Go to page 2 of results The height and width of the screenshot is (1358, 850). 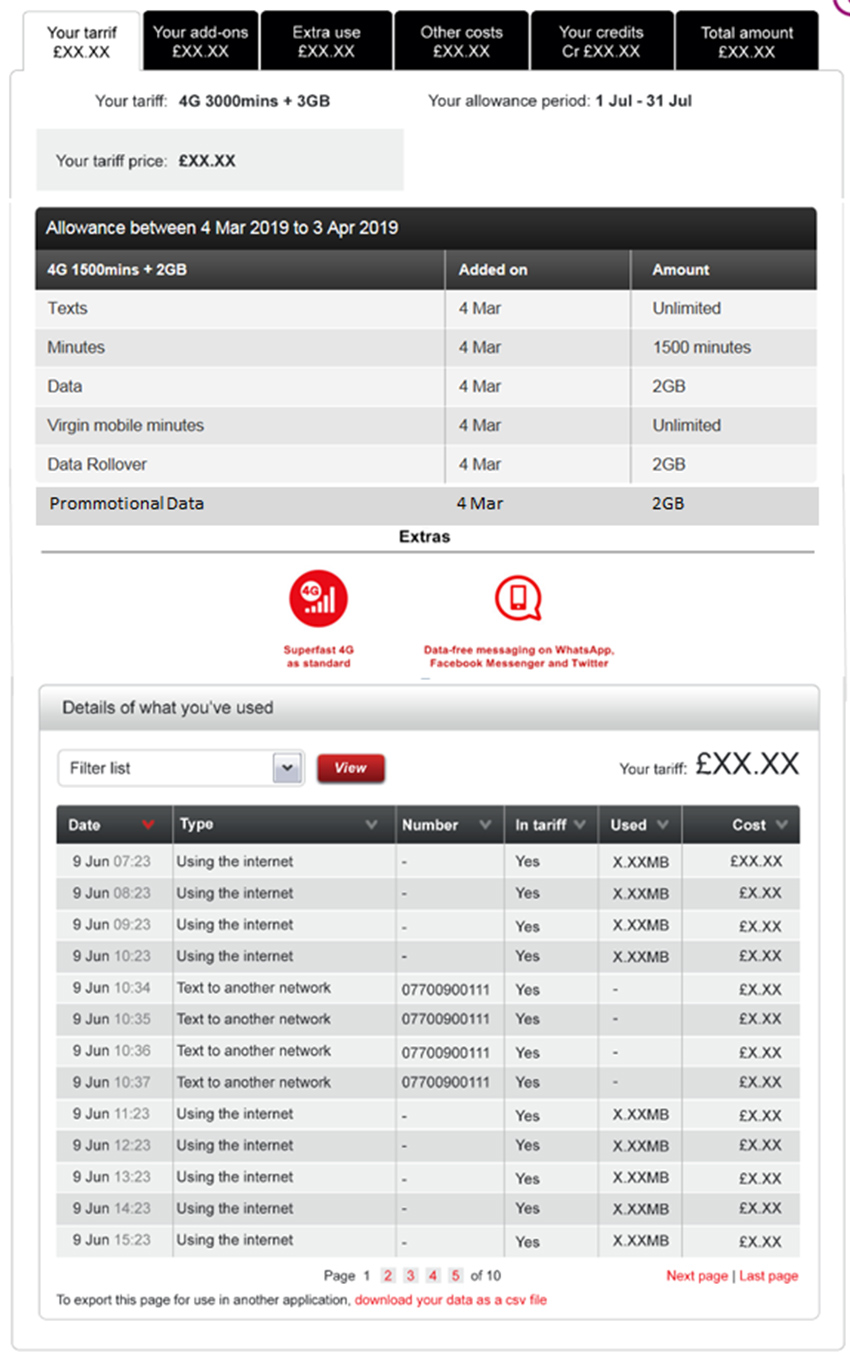387,1275
